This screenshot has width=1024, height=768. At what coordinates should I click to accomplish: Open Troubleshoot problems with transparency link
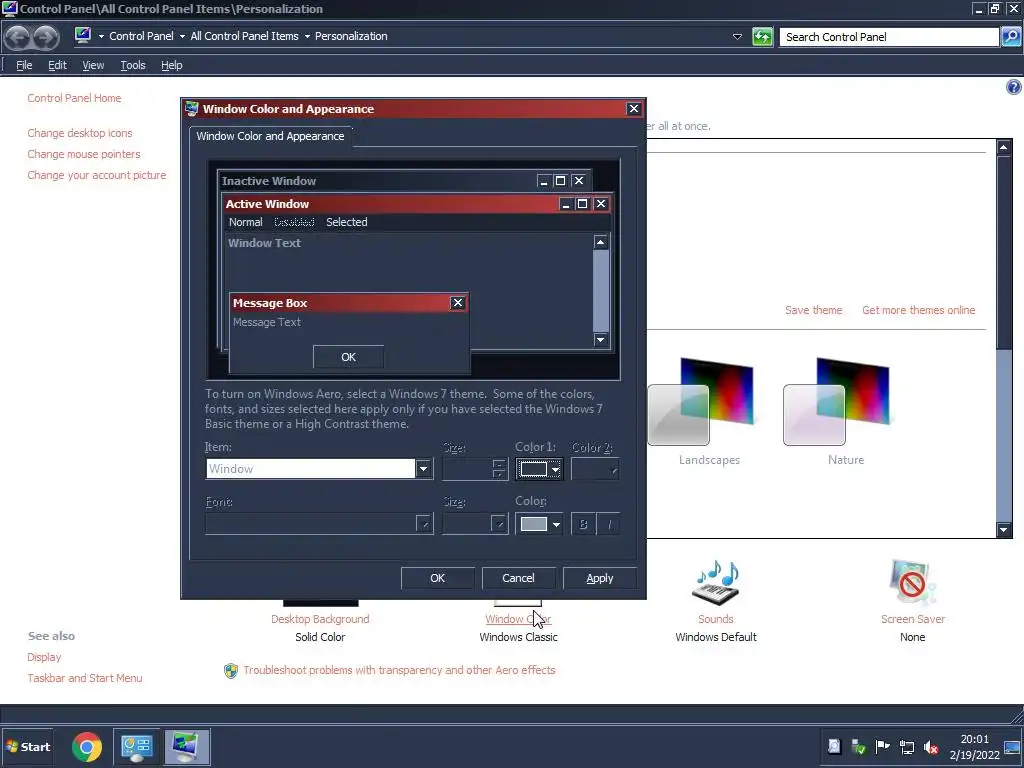[x=399, y=670]
